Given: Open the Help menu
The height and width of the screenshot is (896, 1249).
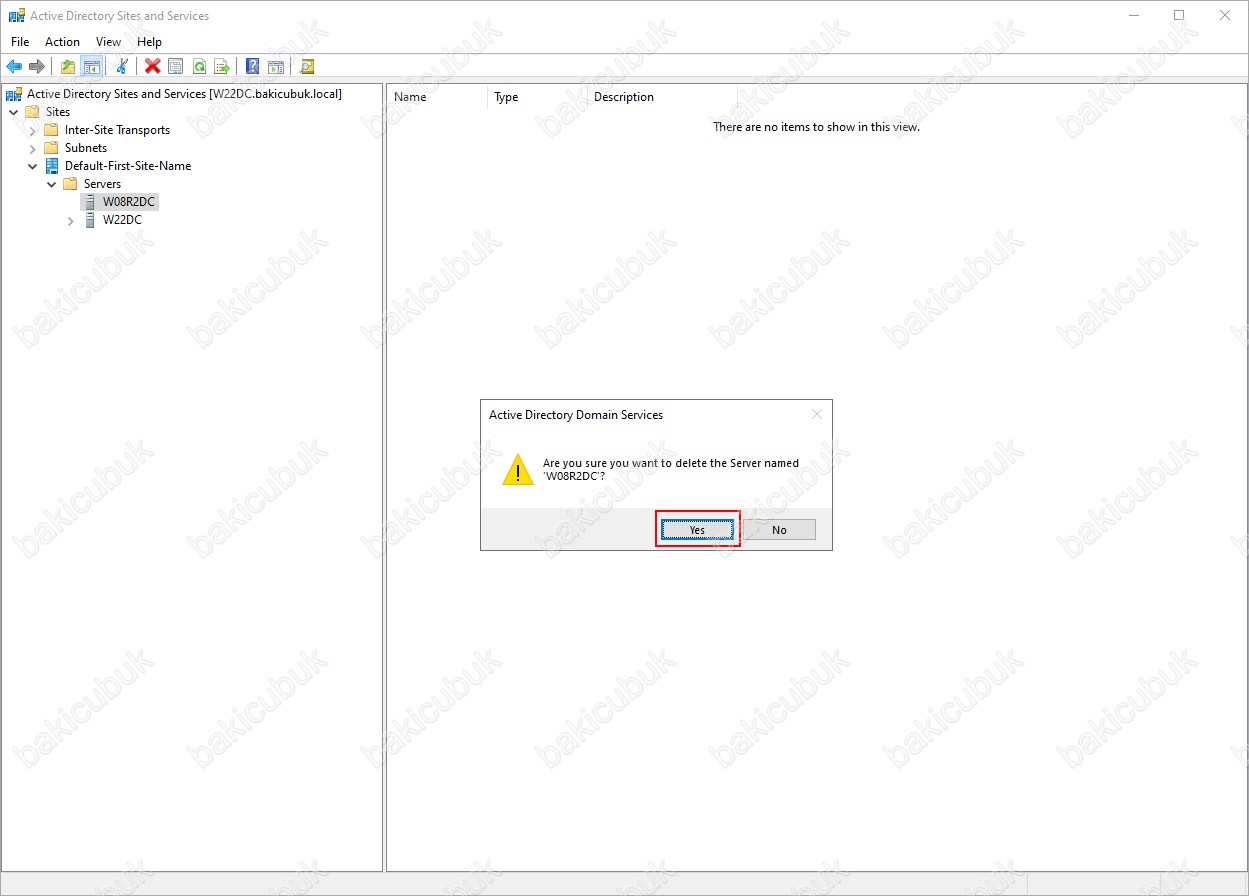Looking at the screenshot, I should 149,42.
